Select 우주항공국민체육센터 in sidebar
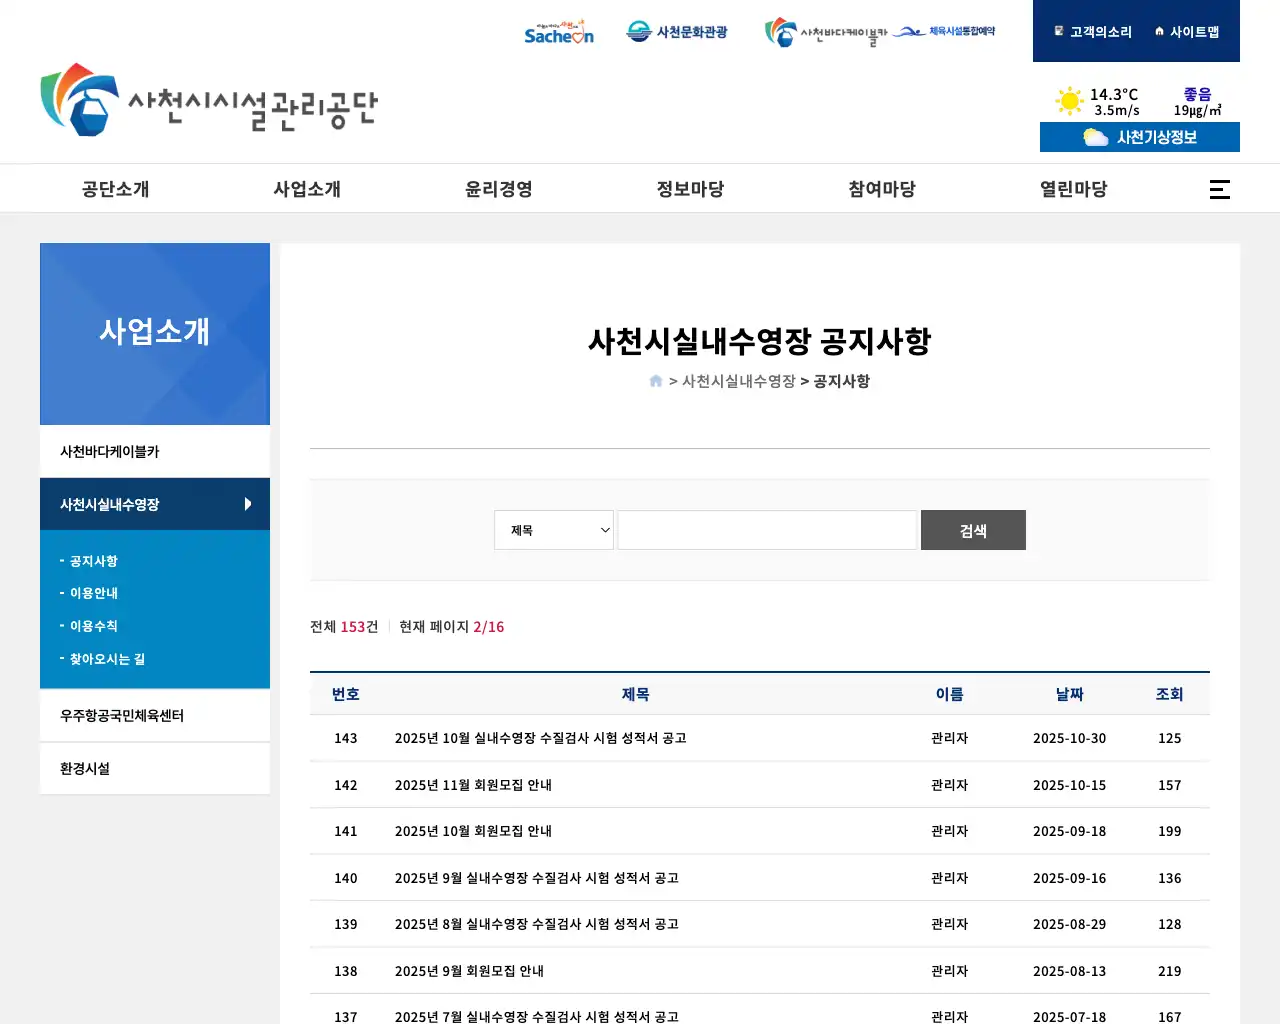This screenshot has height=1024, width=1280. (x=155, y=716)
